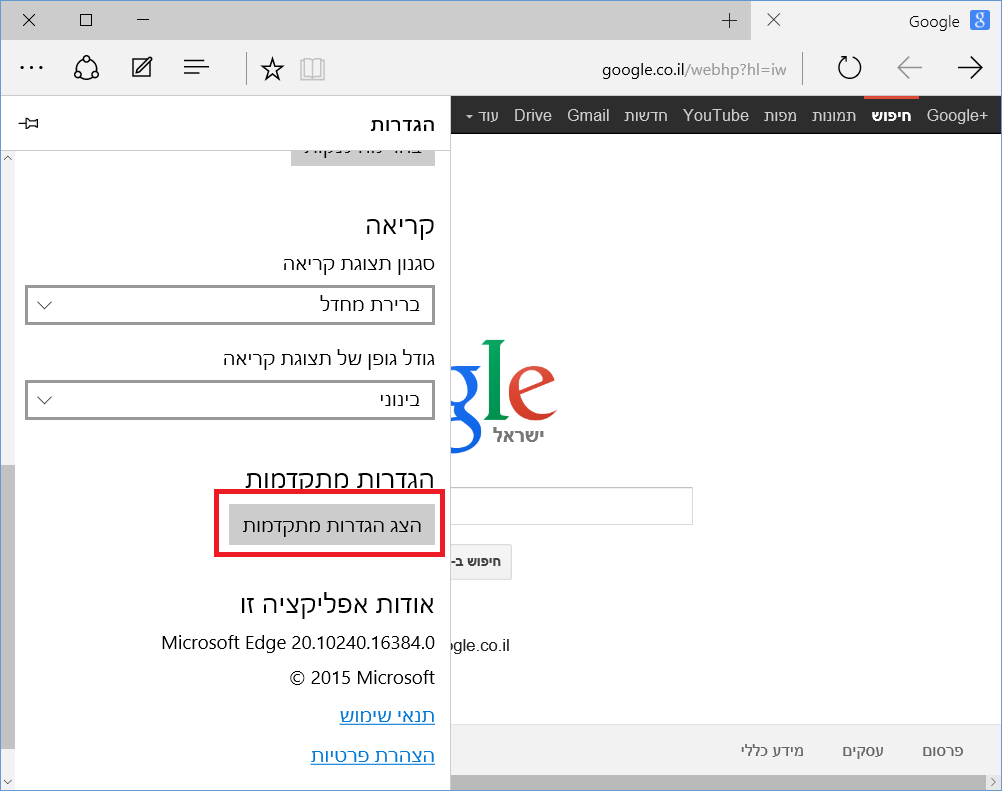
Task: Switch to the תמונות tab
Action: [x=833, y=115]
